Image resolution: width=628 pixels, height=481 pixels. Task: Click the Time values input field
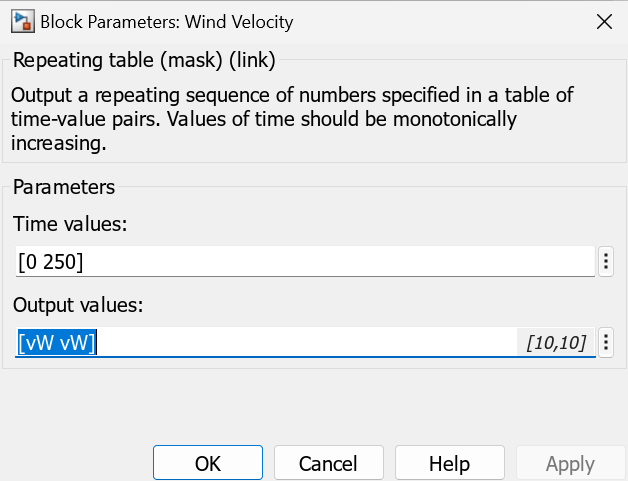point(300,262)
